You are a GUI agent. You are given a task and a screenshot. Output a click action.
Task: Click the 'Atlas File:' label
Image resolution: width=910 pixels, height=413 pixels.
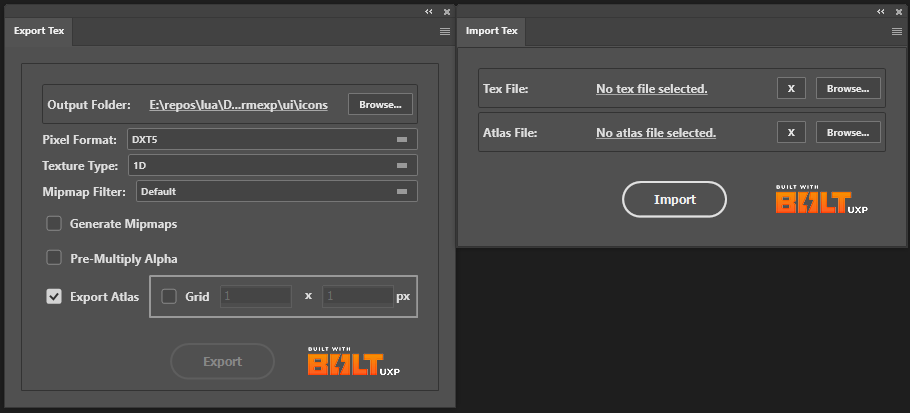pyautogui.click(x=510, y=133)
